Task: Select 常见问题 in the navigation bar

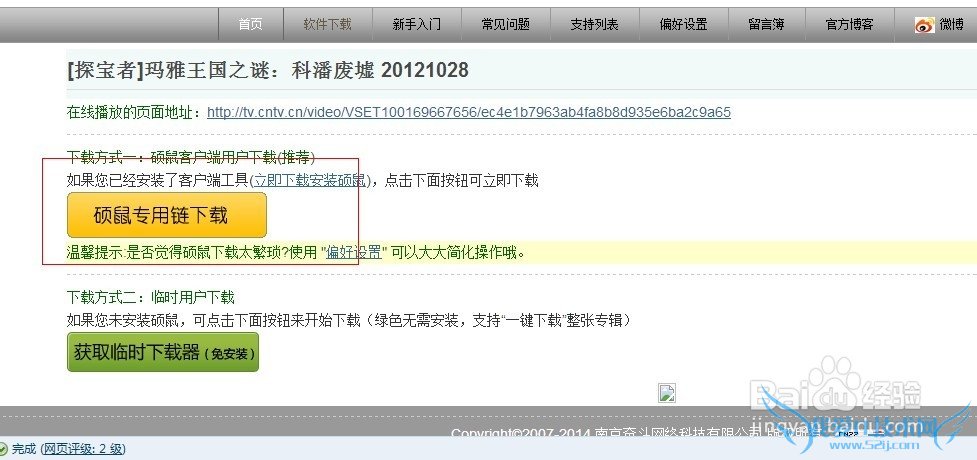Action: coord(506,24)
